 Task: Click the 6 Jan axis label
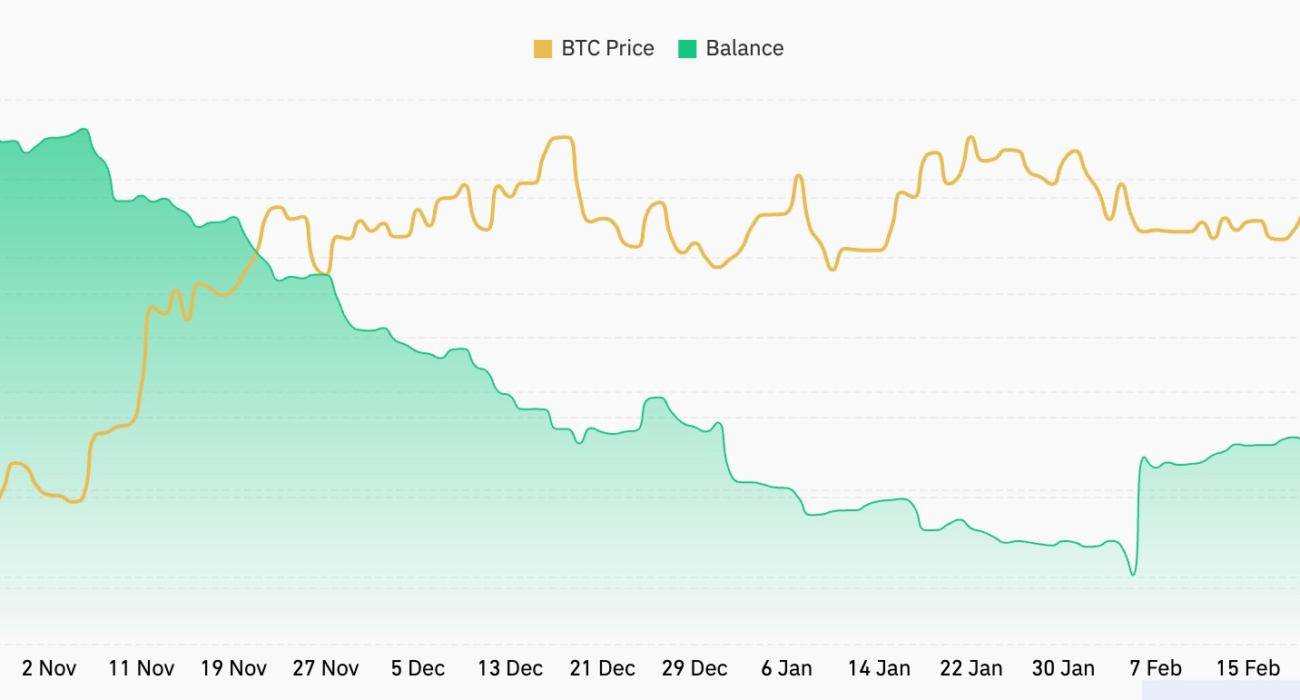[x=787, y=668]
